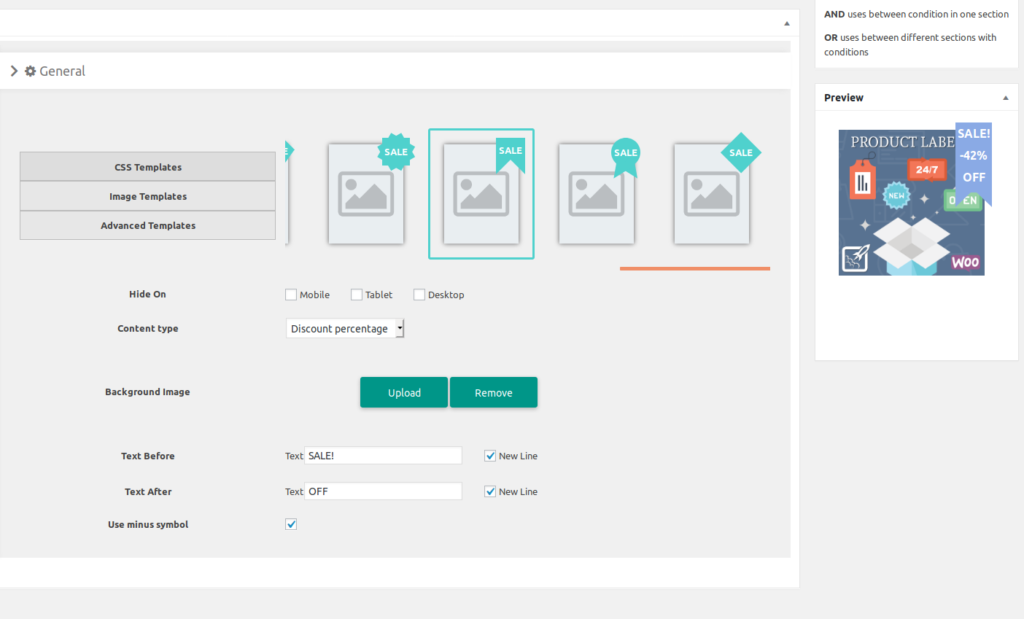Uncheck New Line for Text Before

(x=490, y=456)
